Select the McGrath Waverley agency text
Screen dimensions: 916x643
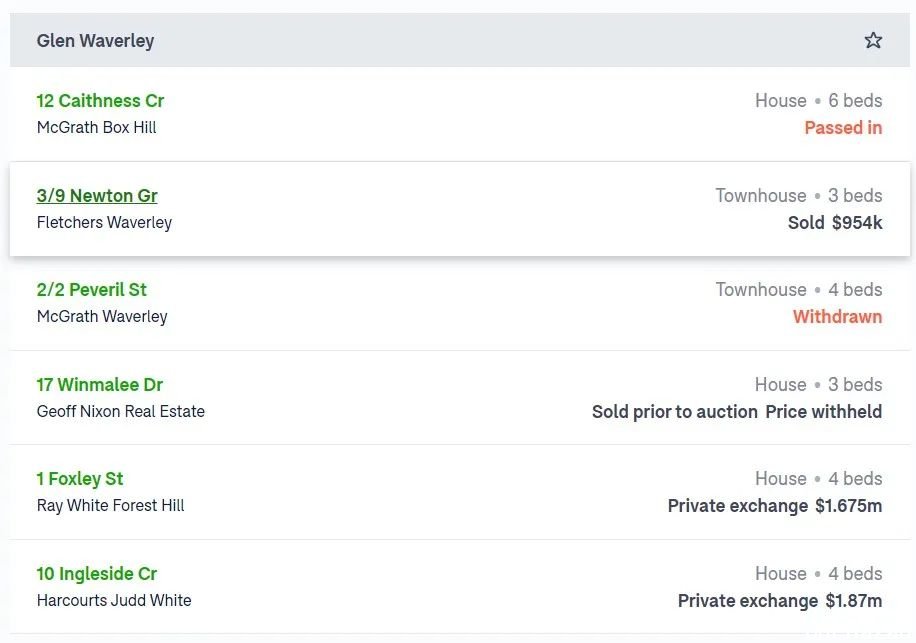102,317
